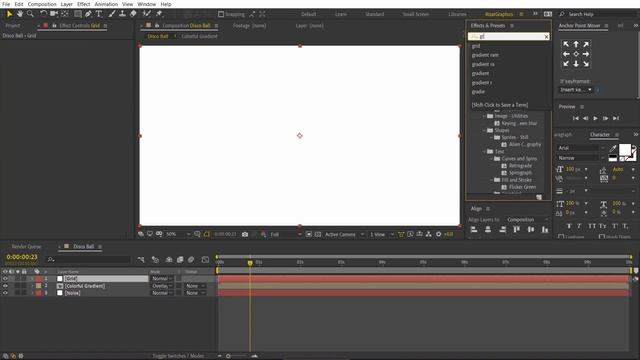Select the Pen tool
Image resolution: width=640 pixels, height=360 pixels.
[88, 14]
